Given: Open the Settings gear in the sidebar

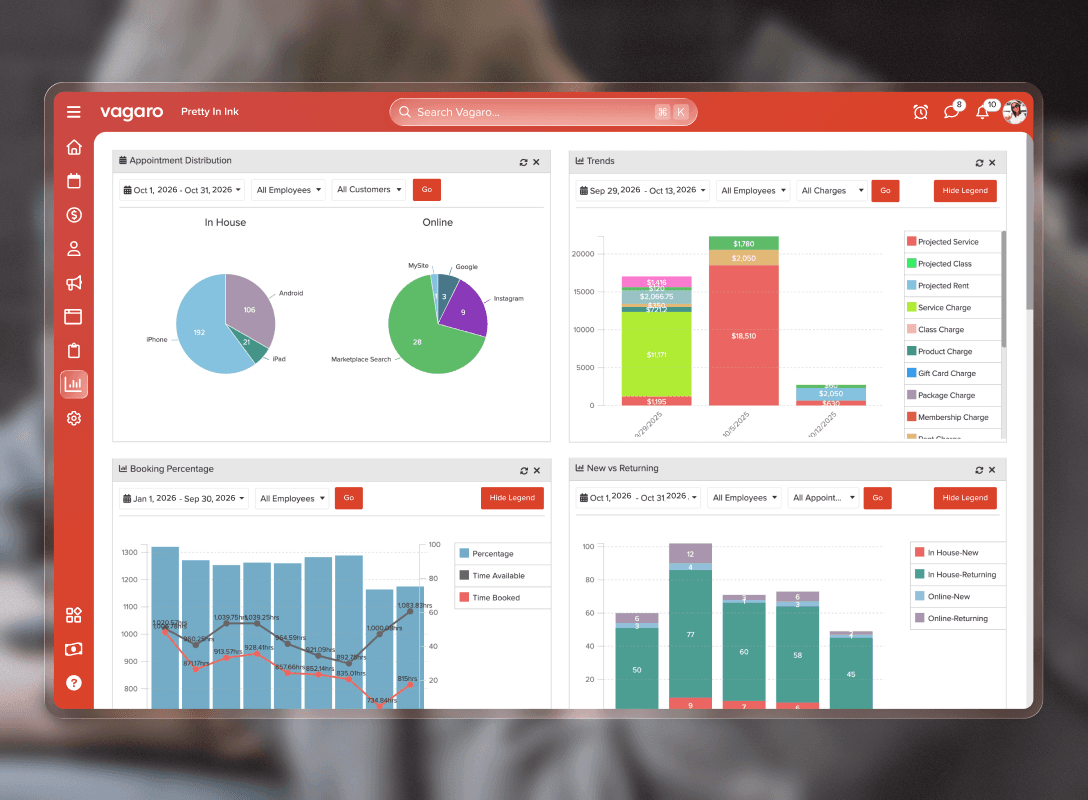Looking at the screenshot, I should click(74, 418).
